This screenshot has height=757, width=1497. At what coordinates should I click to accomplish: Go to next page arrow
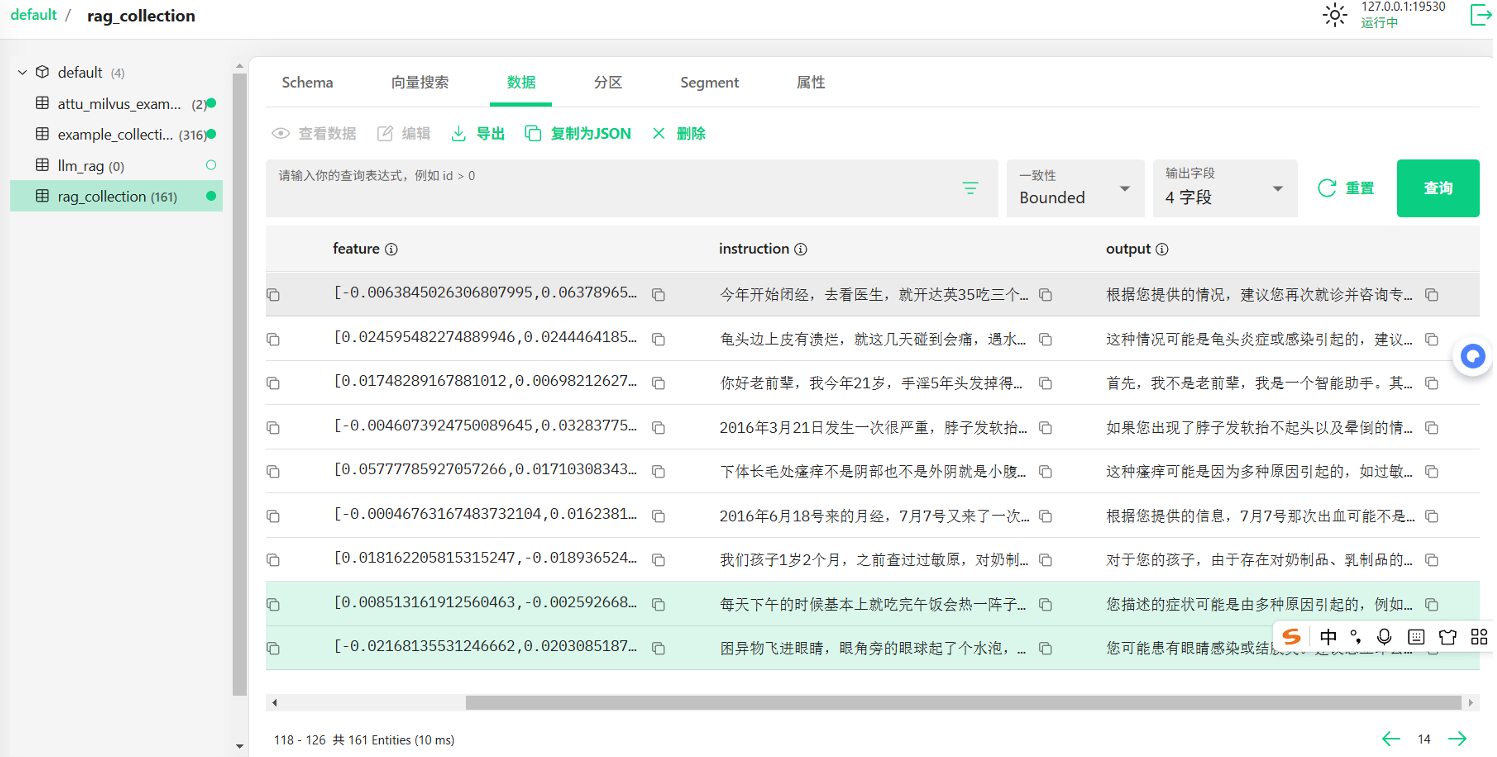1458,739
